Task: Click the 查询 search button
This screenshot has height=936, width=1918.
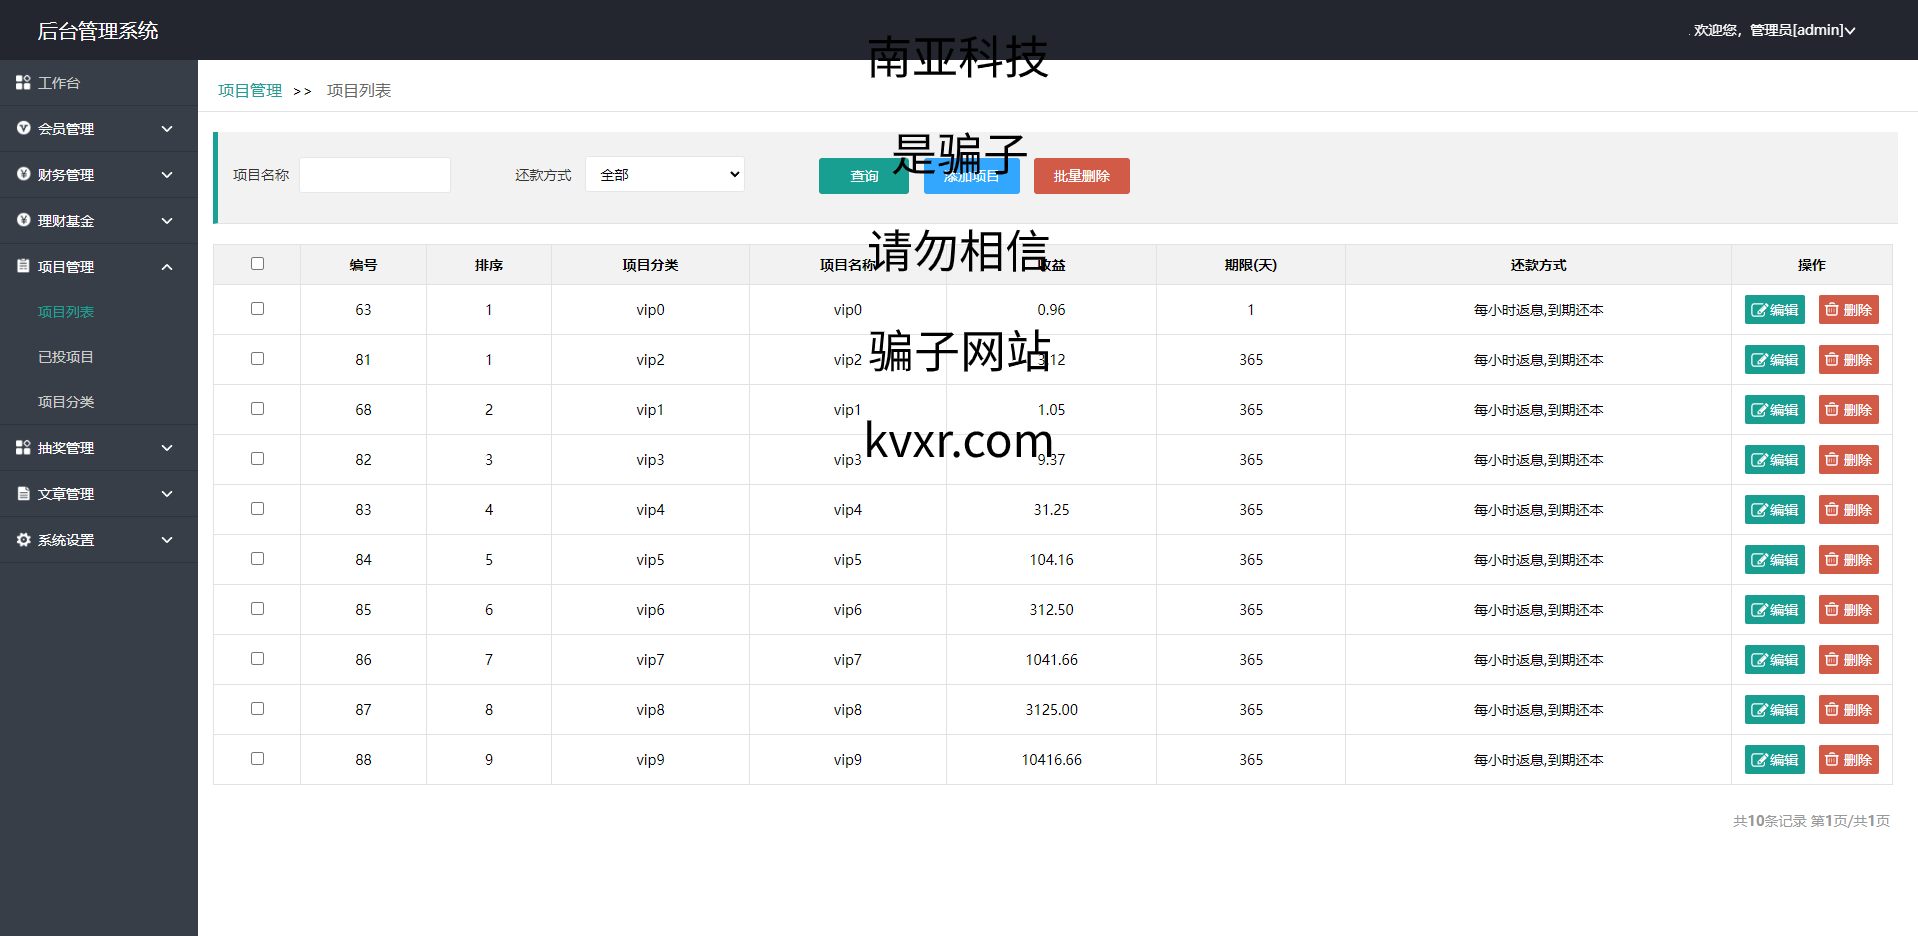Action: pyautogui.click(x=864, y=176)
